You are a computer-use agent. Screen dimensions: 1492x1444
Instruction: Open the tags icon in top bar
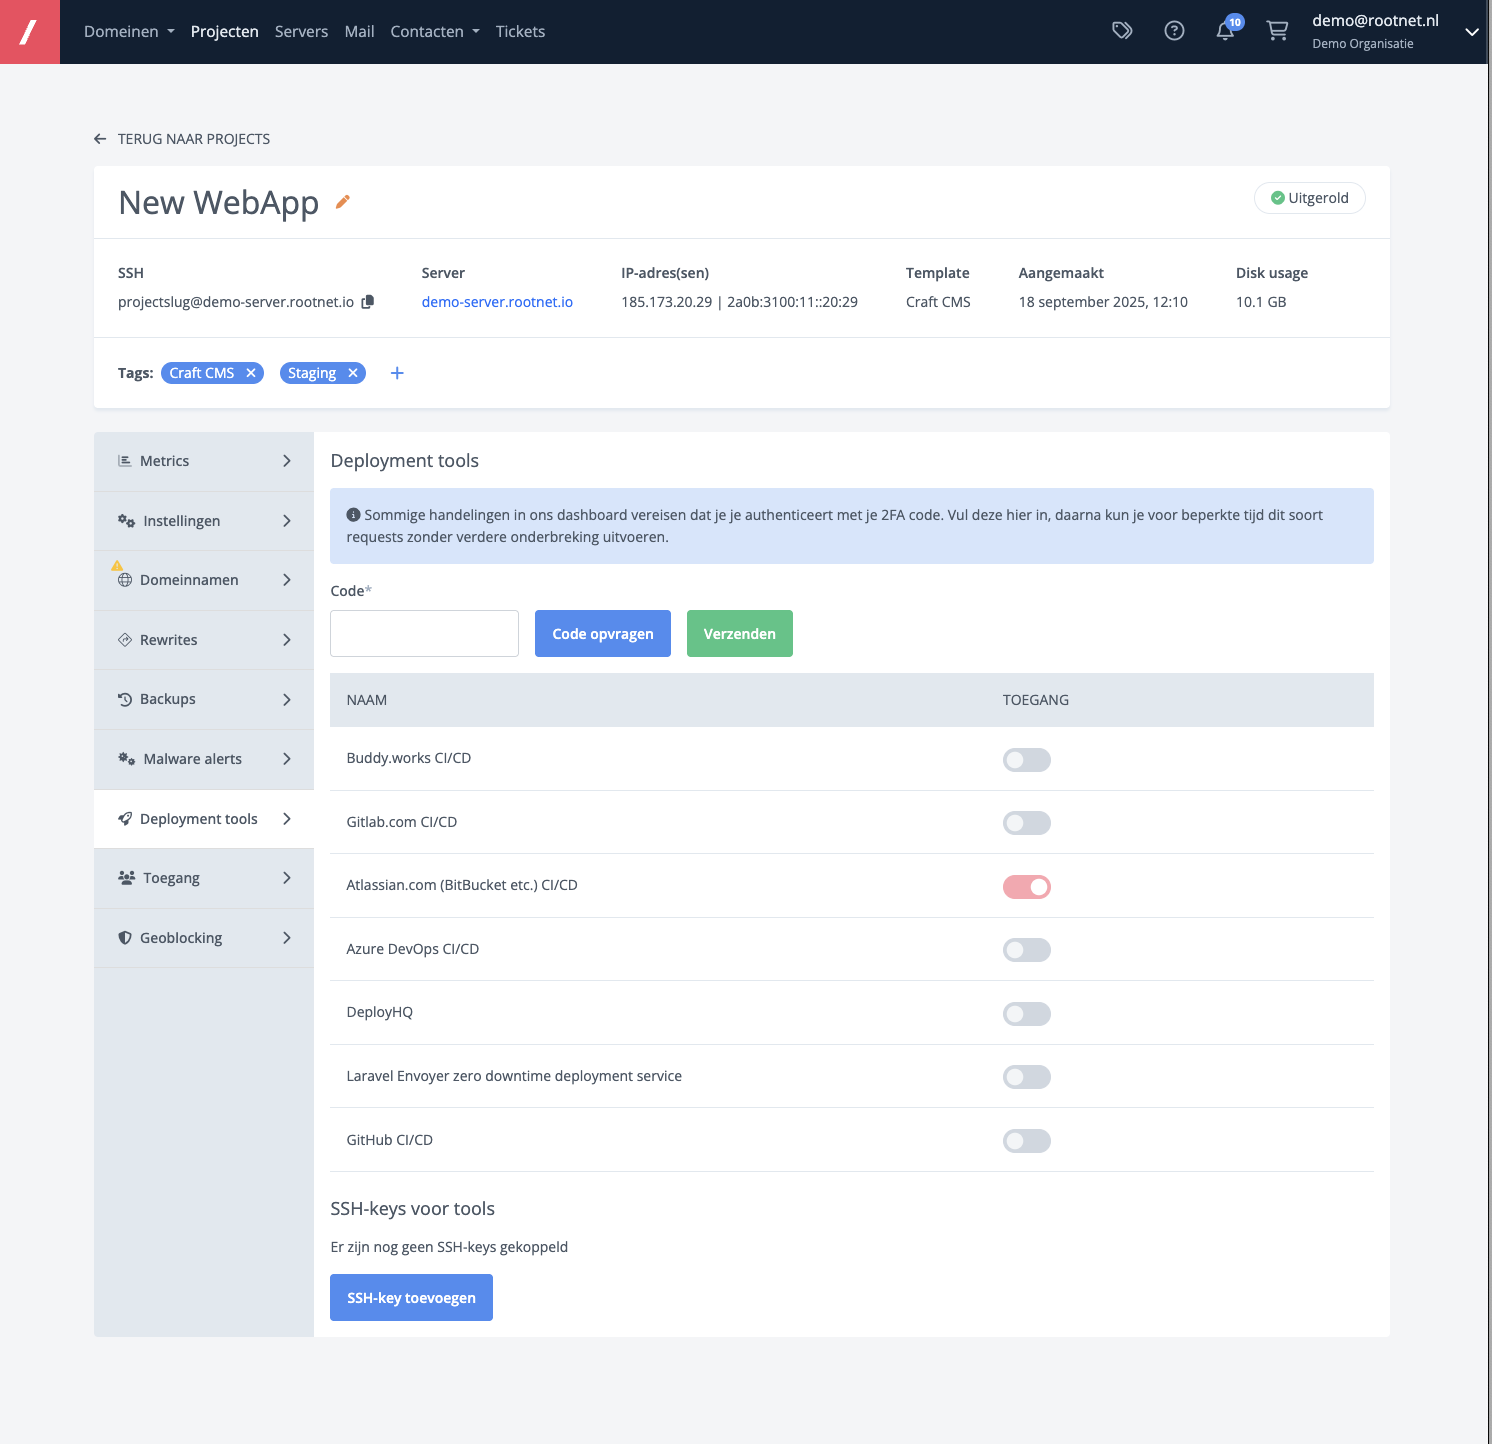(x=1122, y=31)
